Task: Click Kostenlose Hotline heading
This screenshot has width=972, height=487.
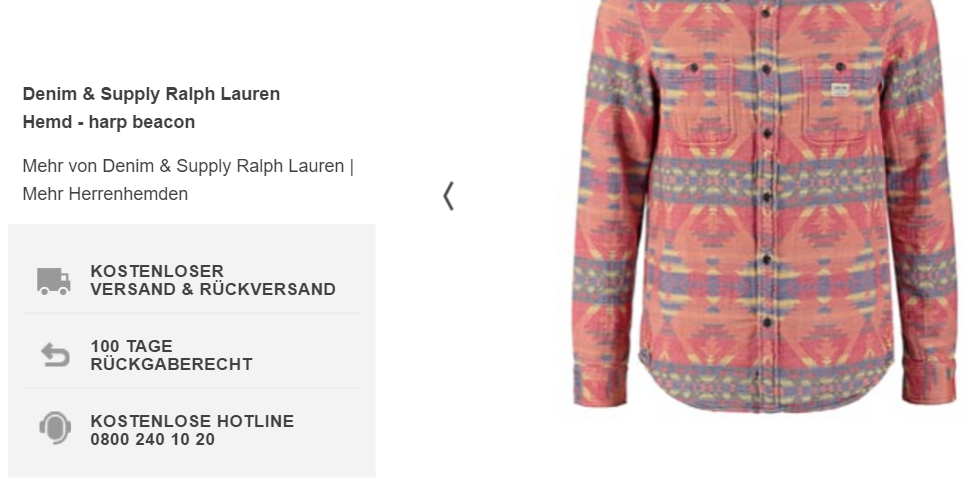Action: [192, 421]
